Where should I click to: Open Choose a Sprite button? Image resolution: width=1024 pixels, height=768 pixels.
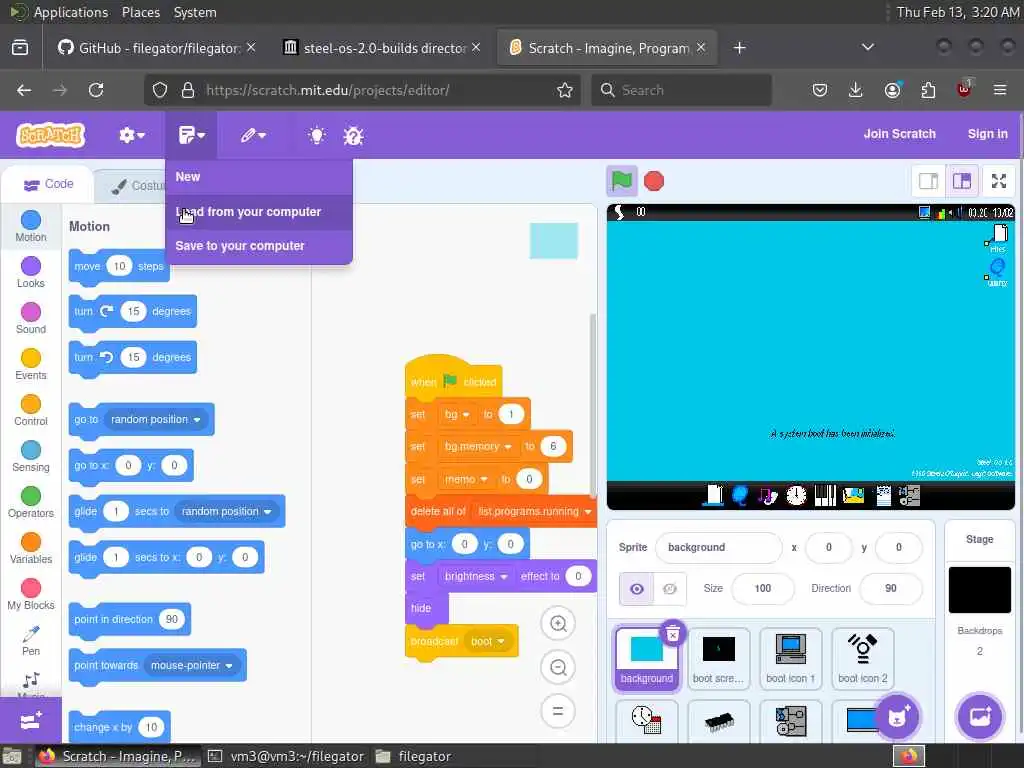898,717
